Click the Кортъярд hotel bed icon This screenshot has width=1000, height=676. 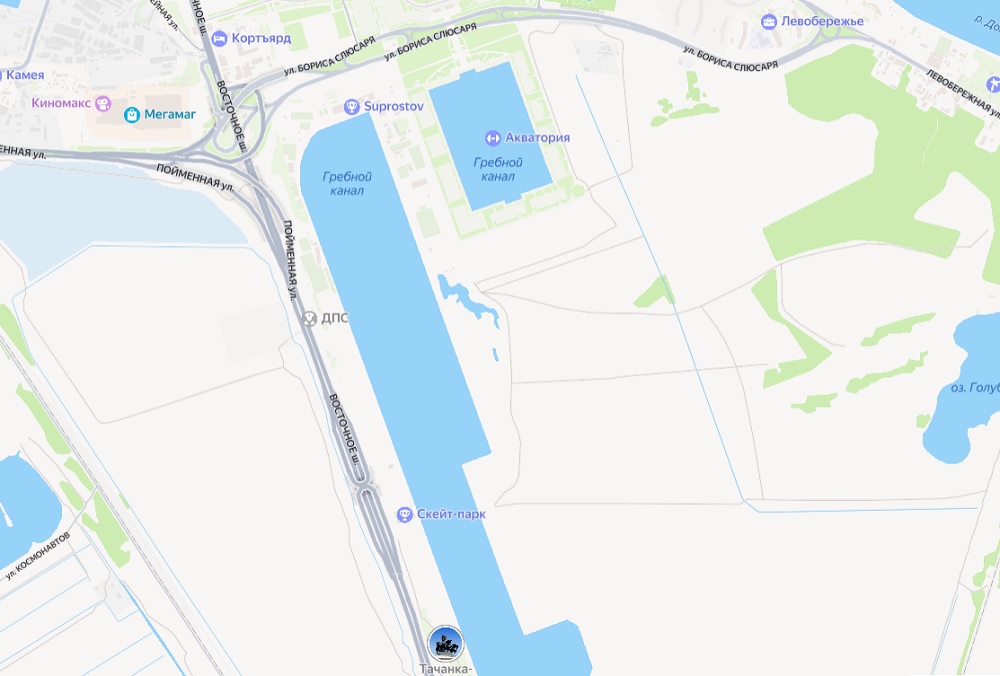click(x=219, y=39)
